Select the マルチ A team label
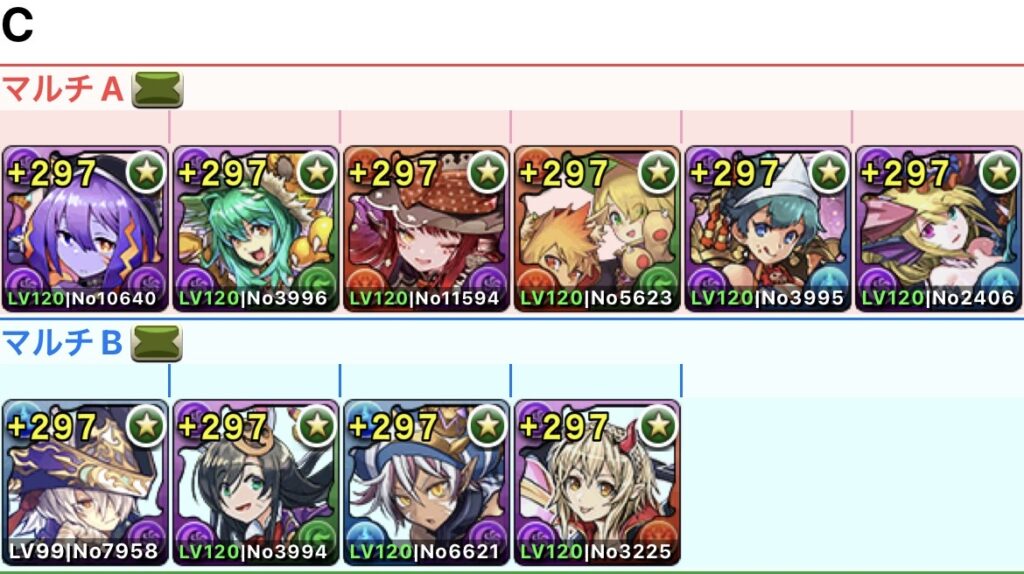 coord(63,89)
